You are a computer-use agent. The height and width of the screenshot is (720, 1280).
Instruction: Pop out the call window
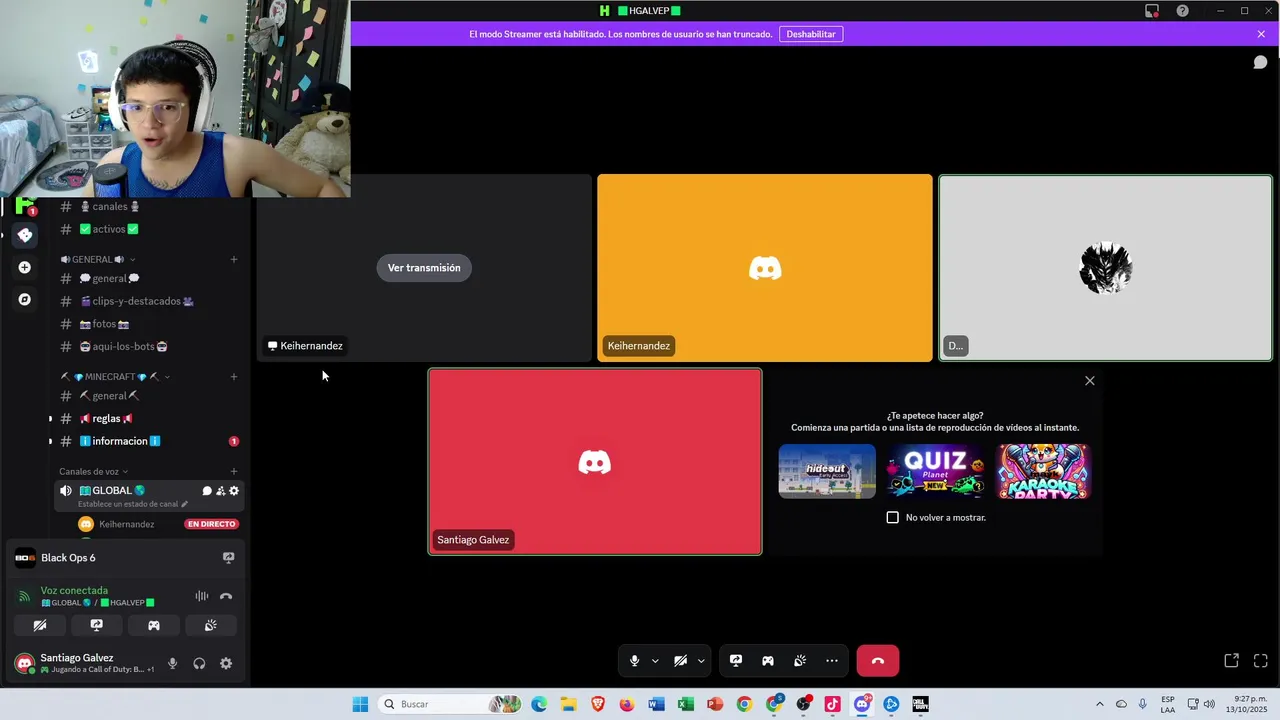pos(1231,661)
